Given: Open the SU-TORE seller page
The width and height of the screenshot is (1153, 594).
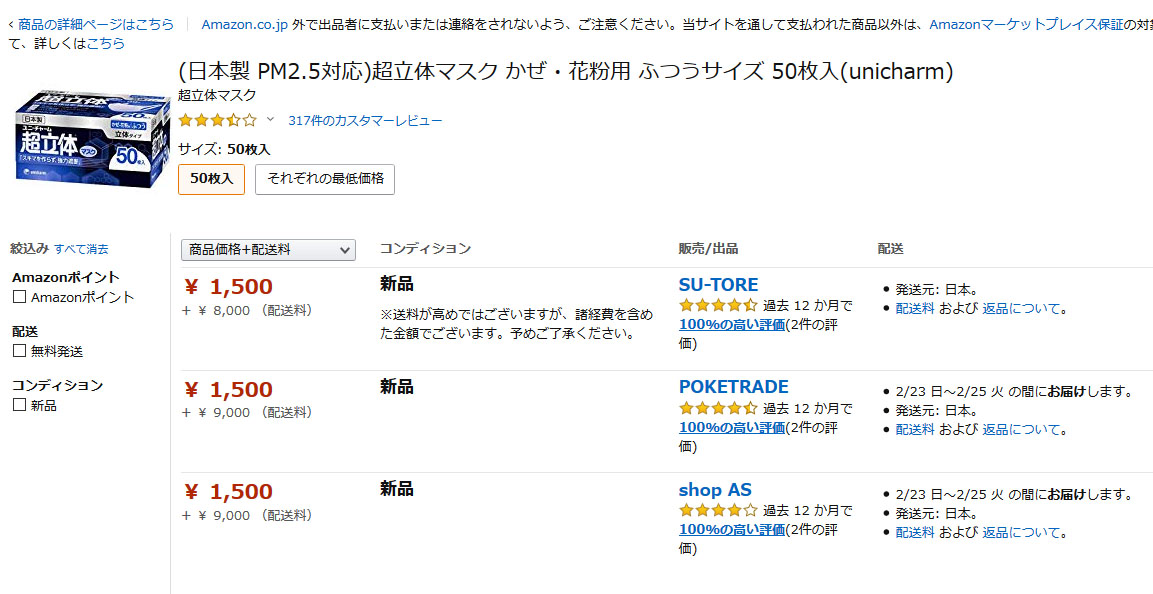Looking at the screenshot, I should coord(718,285).
